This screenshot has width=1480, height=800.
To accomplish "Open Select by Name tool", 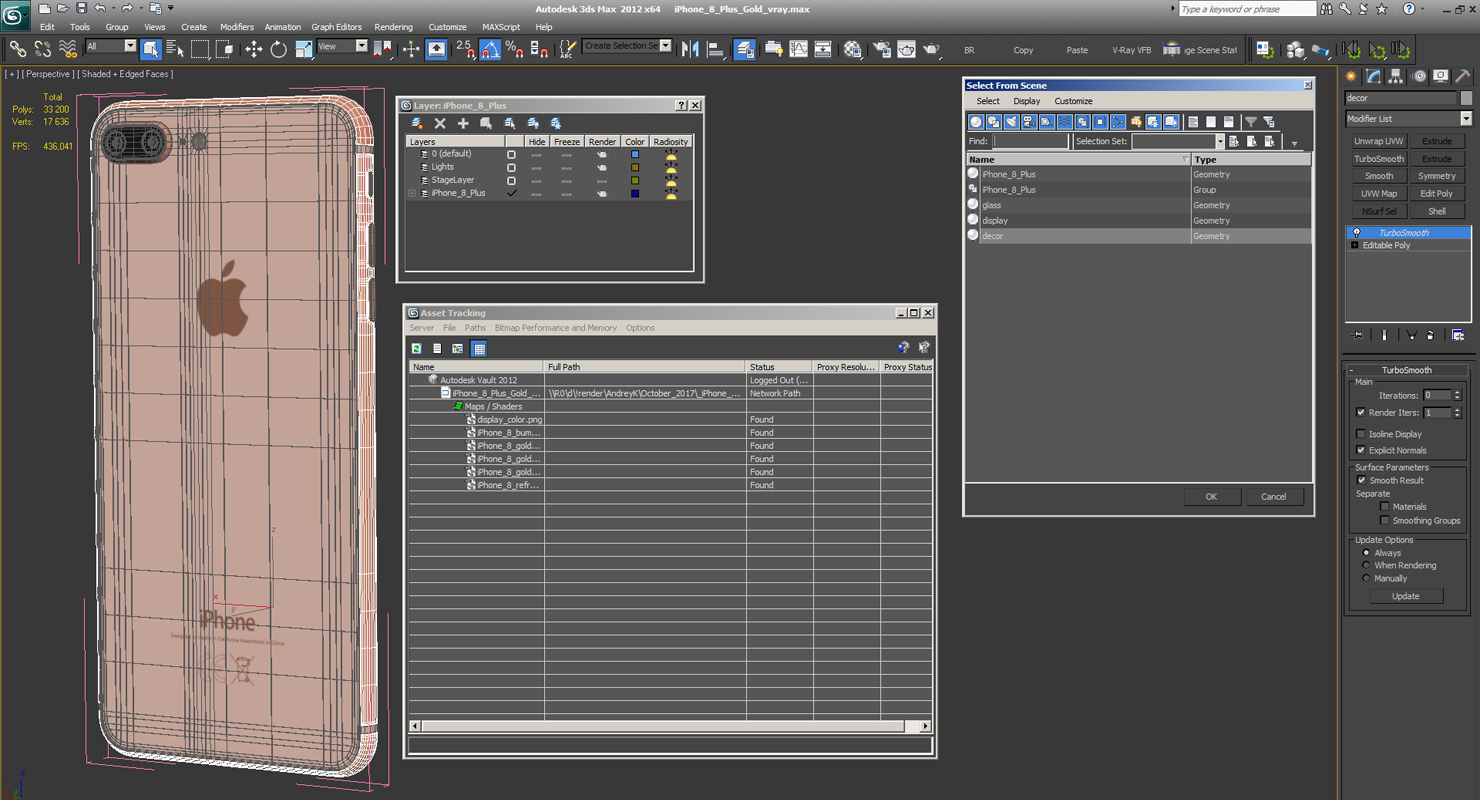I will (175, 48).
